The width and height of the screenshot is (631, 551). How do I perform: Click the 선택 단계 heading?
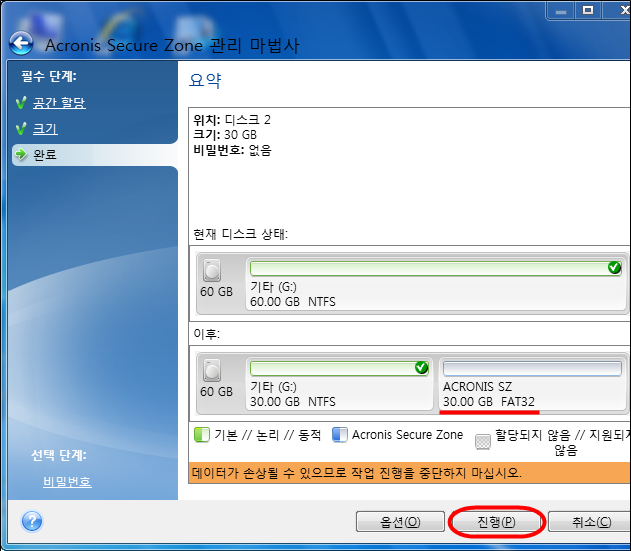(59, 455)
